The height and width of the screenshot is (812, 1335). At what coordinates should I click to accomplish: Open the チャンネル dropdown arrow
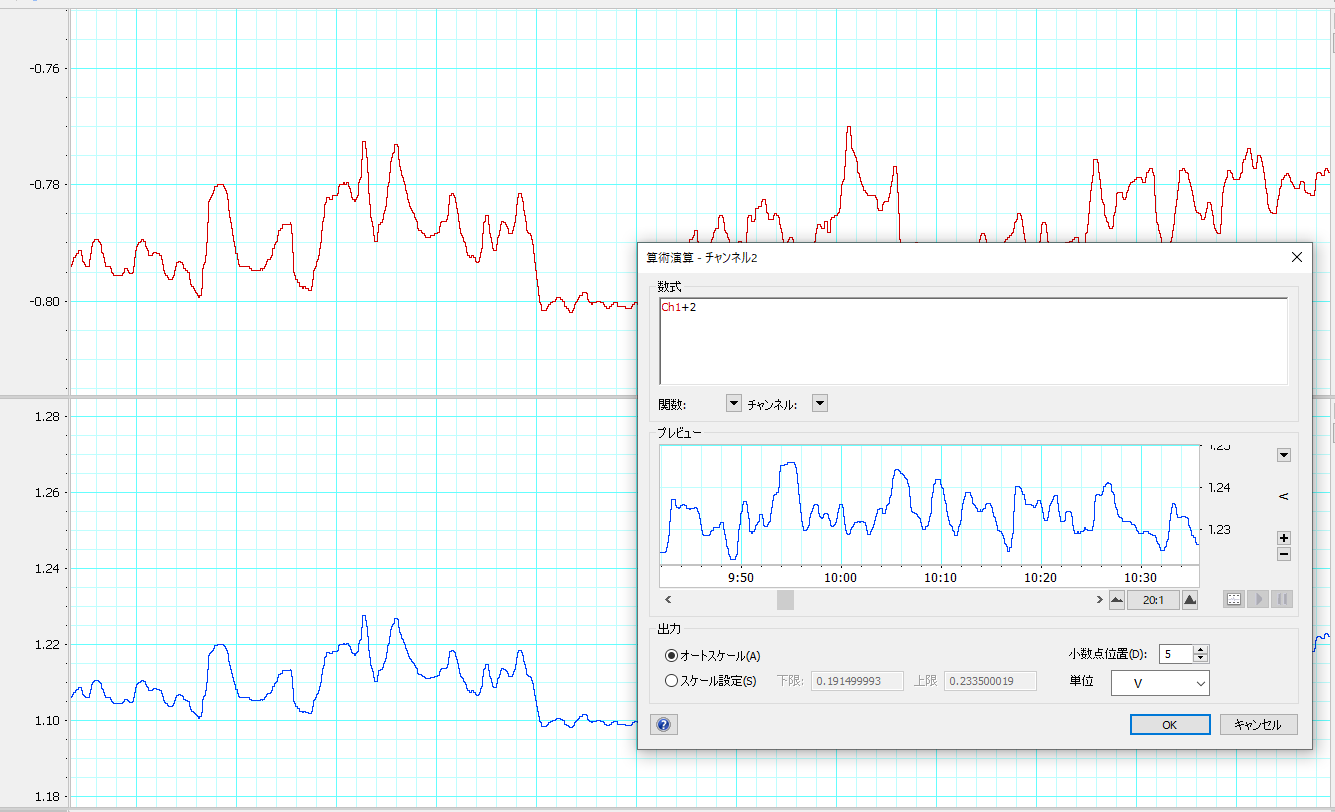pos(820,404)
